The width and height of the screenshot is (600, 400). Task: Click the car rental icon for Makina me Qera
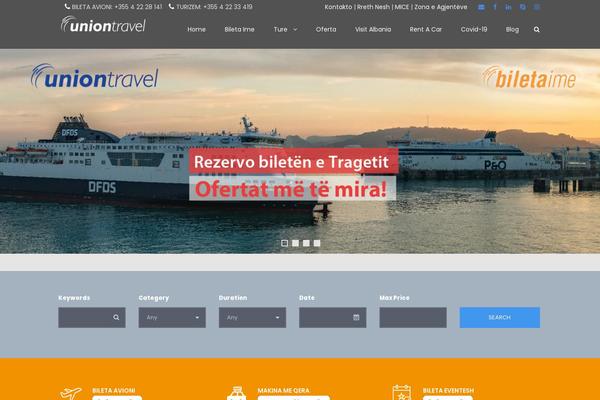[x=236, y=393]
